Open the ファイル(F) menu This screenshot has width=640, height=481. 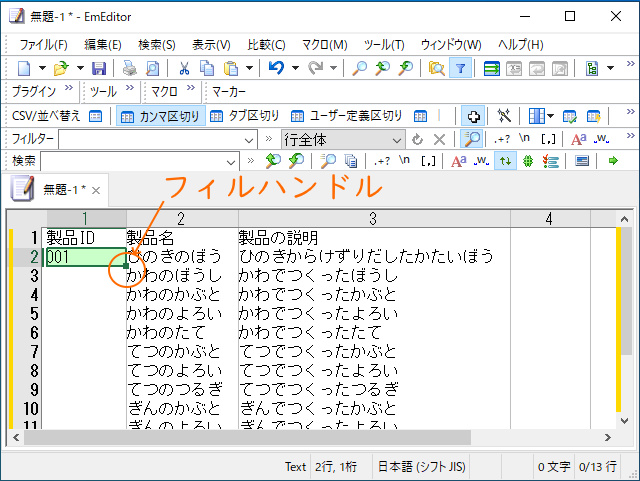pyautogui.click(x=43, y=45)
